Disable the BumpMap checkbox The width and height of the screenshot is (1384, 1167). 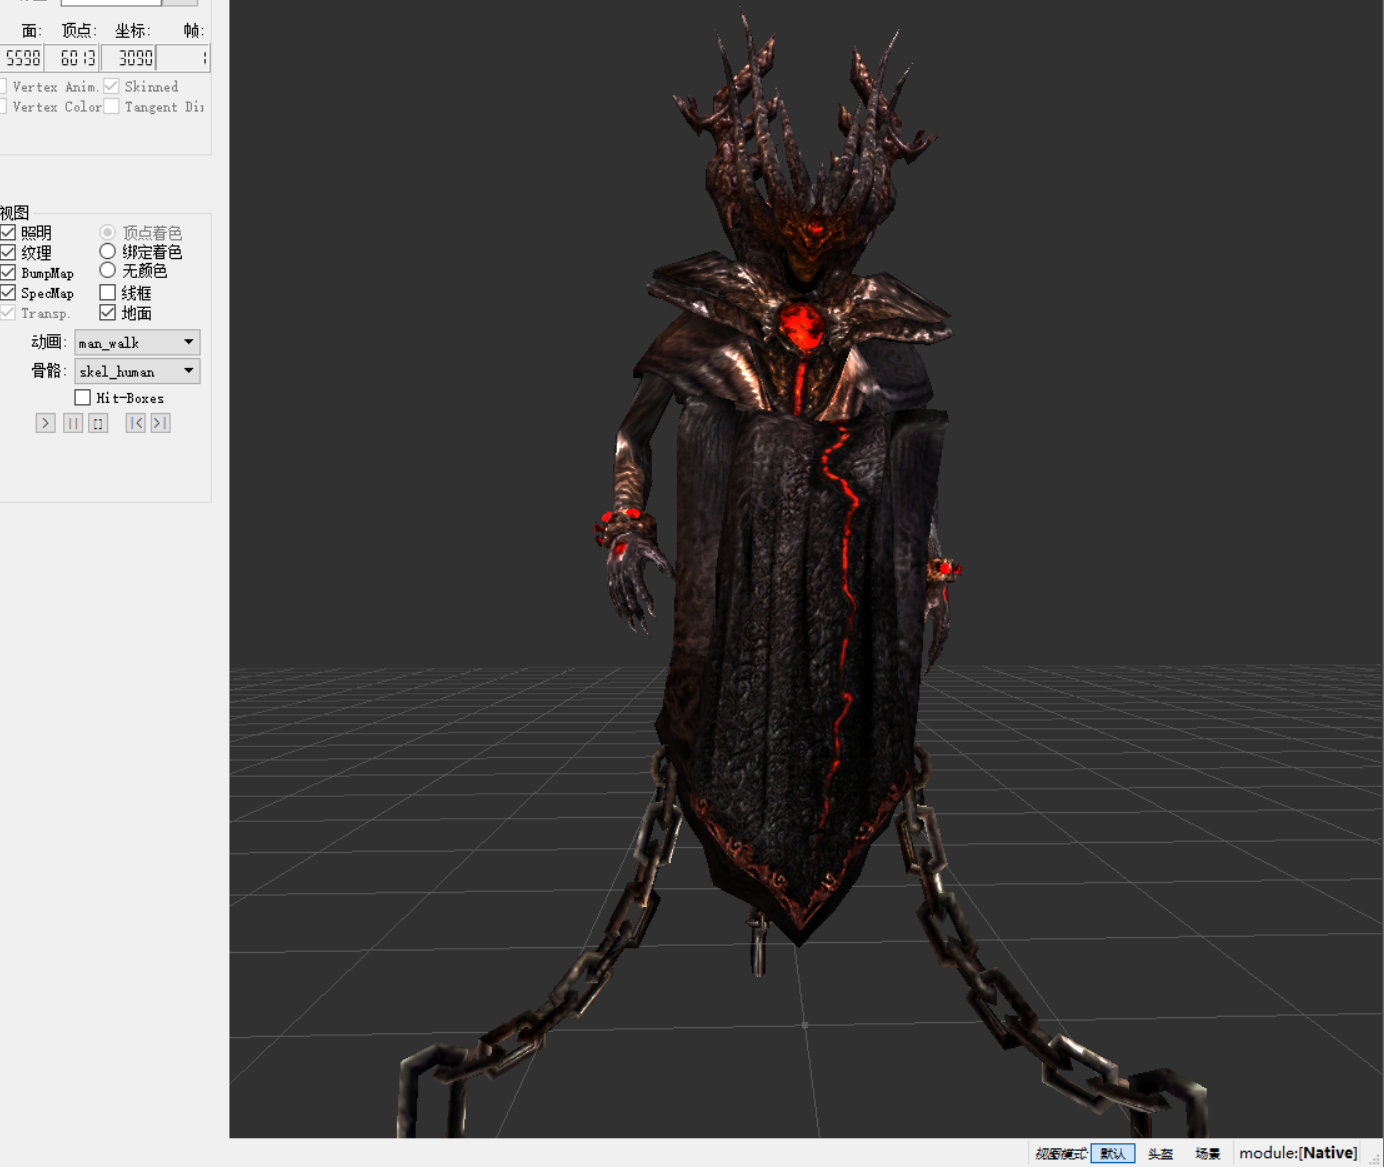[x=8, y=272]
